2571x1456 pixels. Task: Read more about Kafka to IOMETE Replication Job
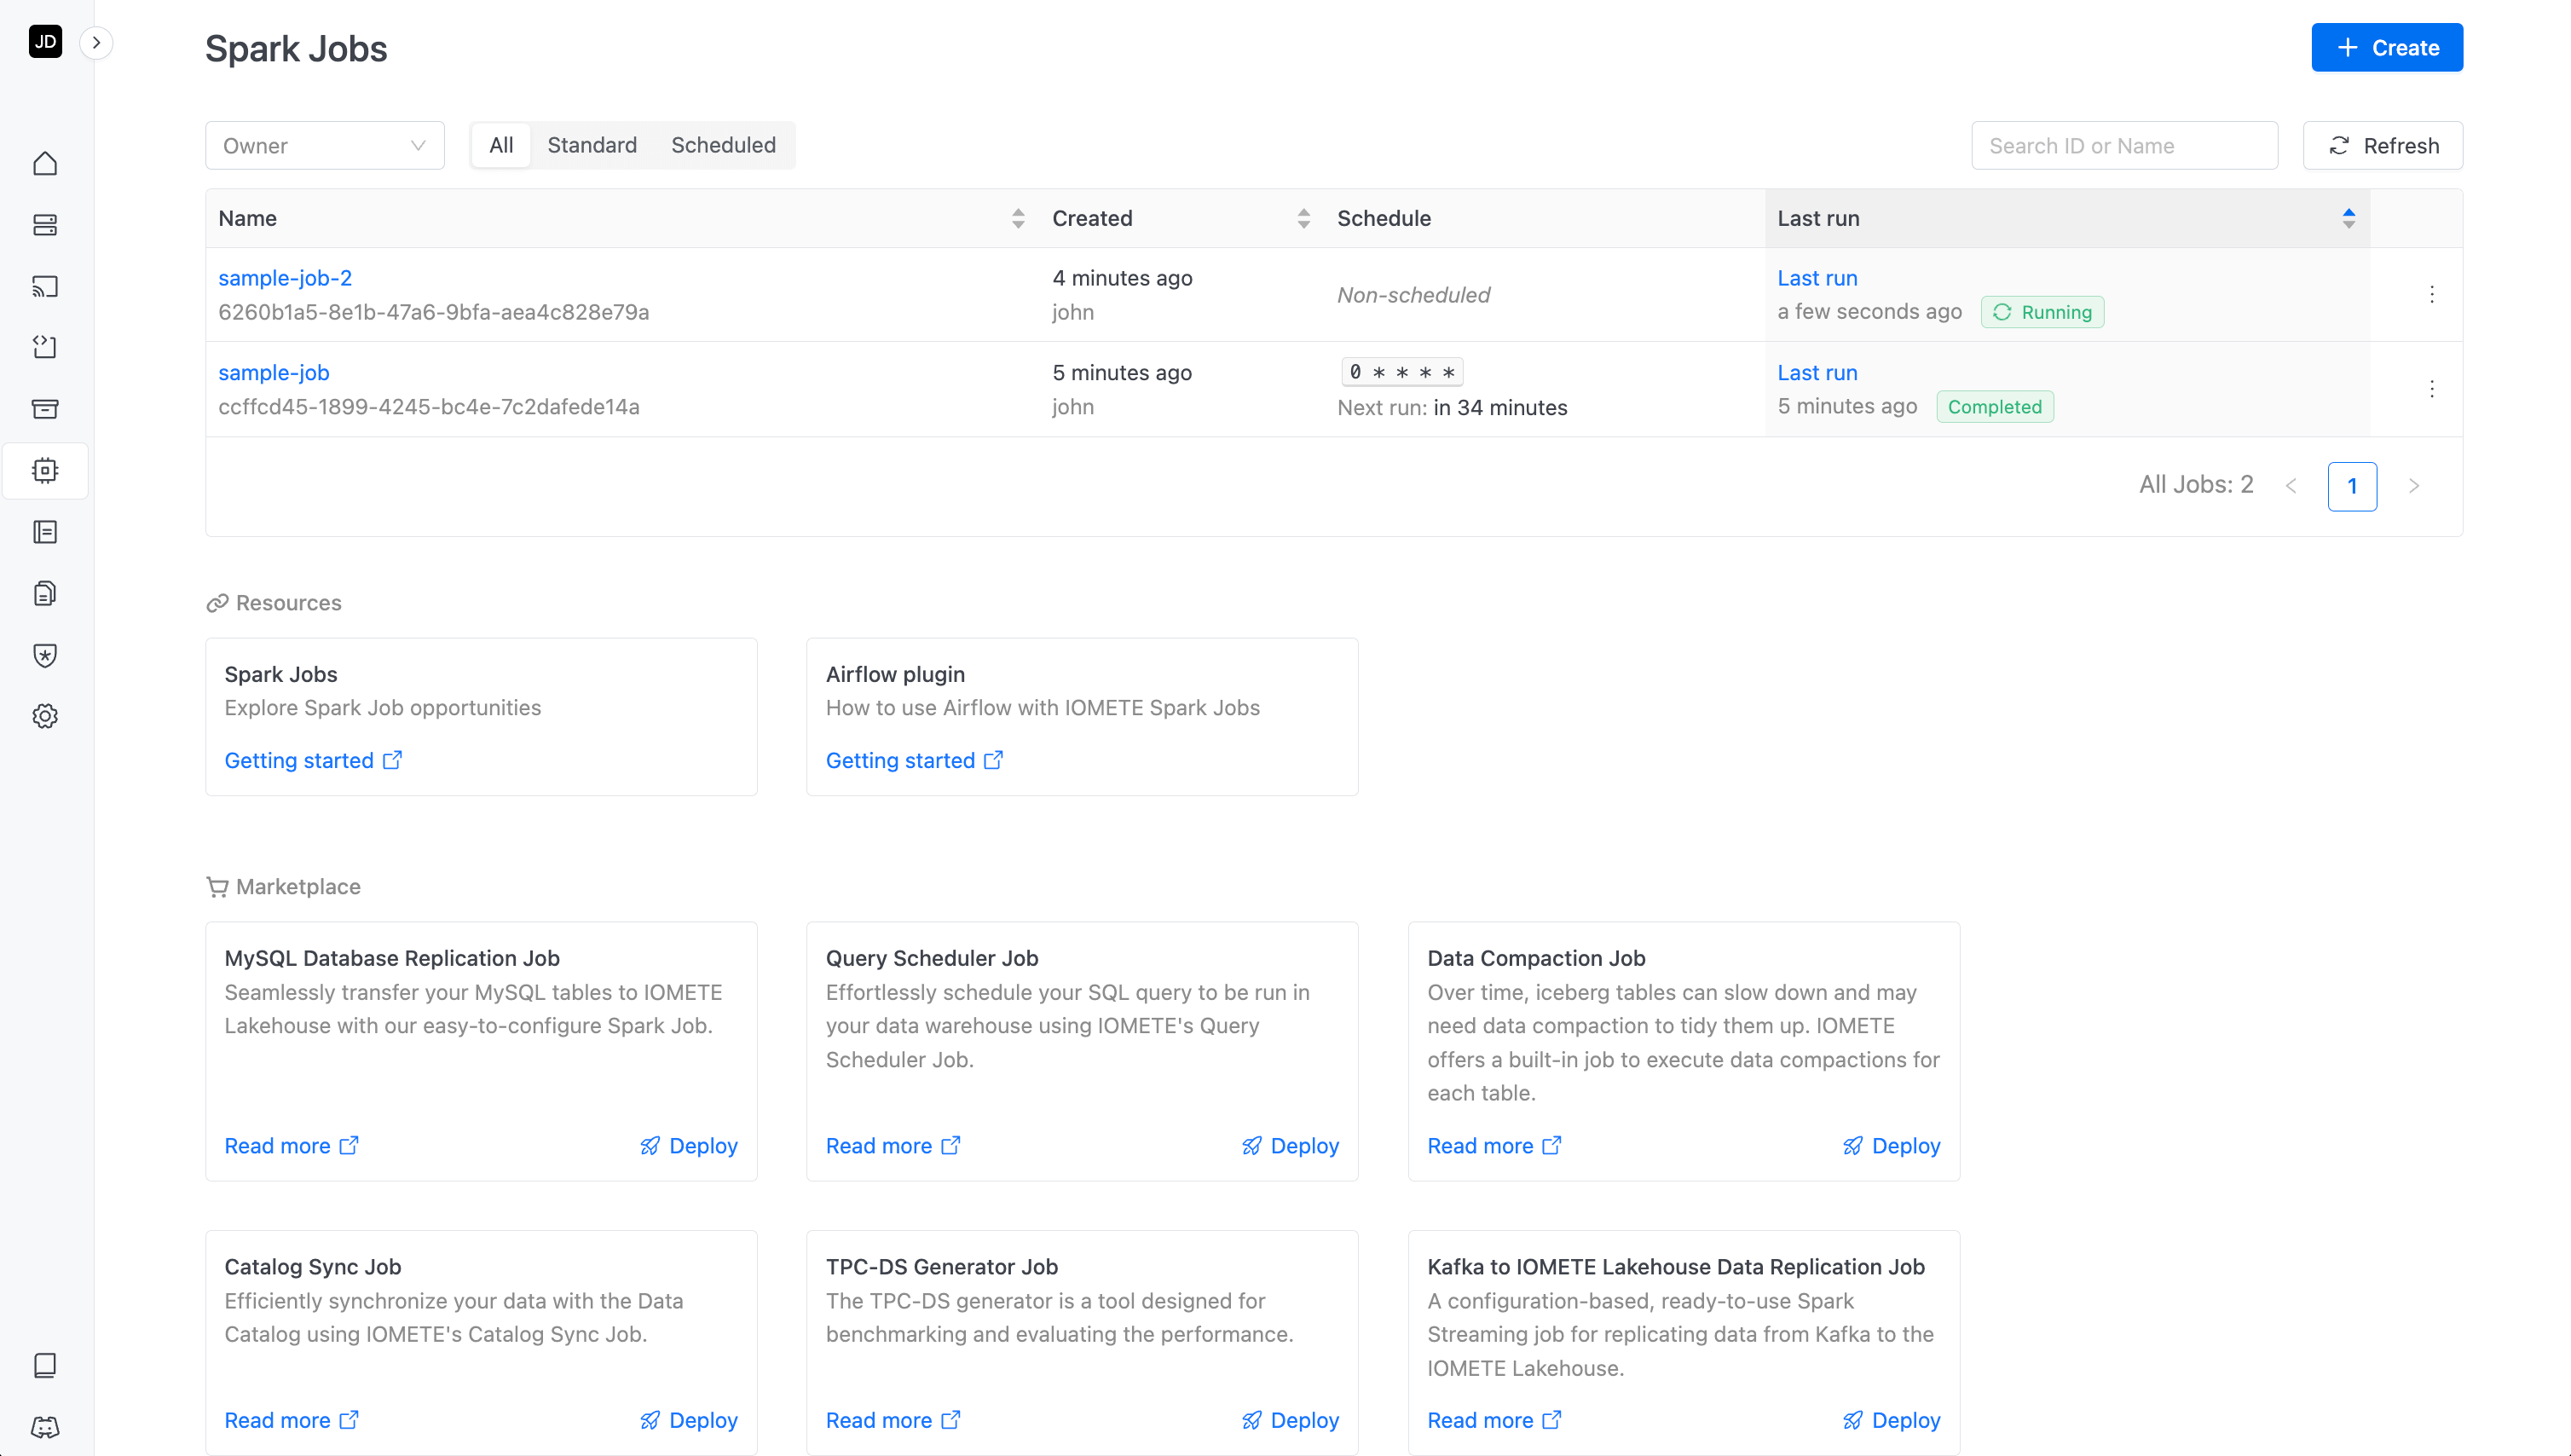[1494, 1420]
